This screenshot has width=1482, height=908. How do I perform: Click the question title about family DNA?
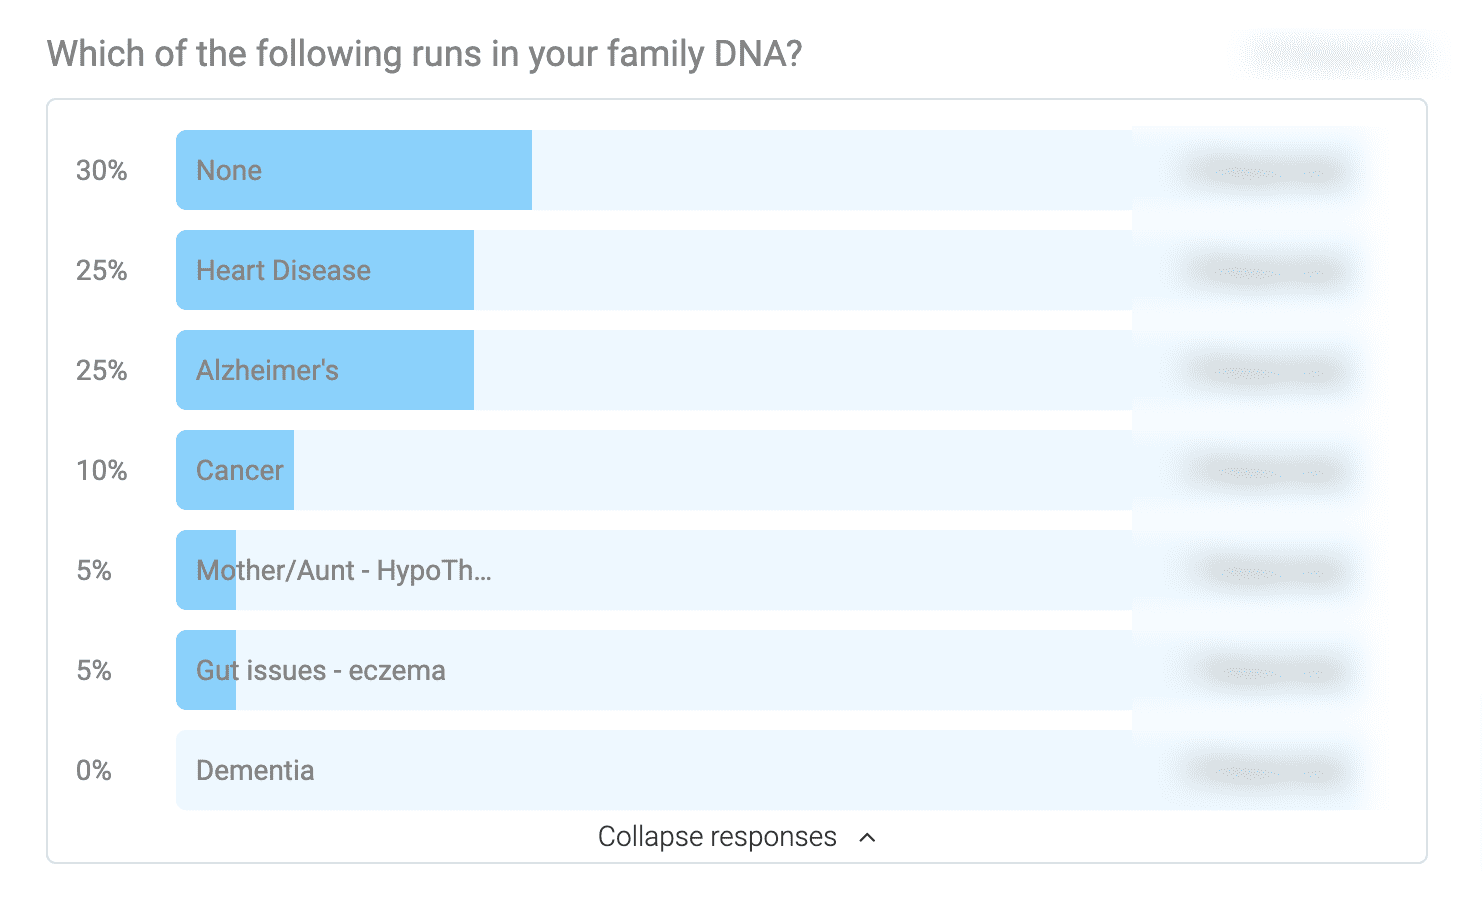pos(425,54)
